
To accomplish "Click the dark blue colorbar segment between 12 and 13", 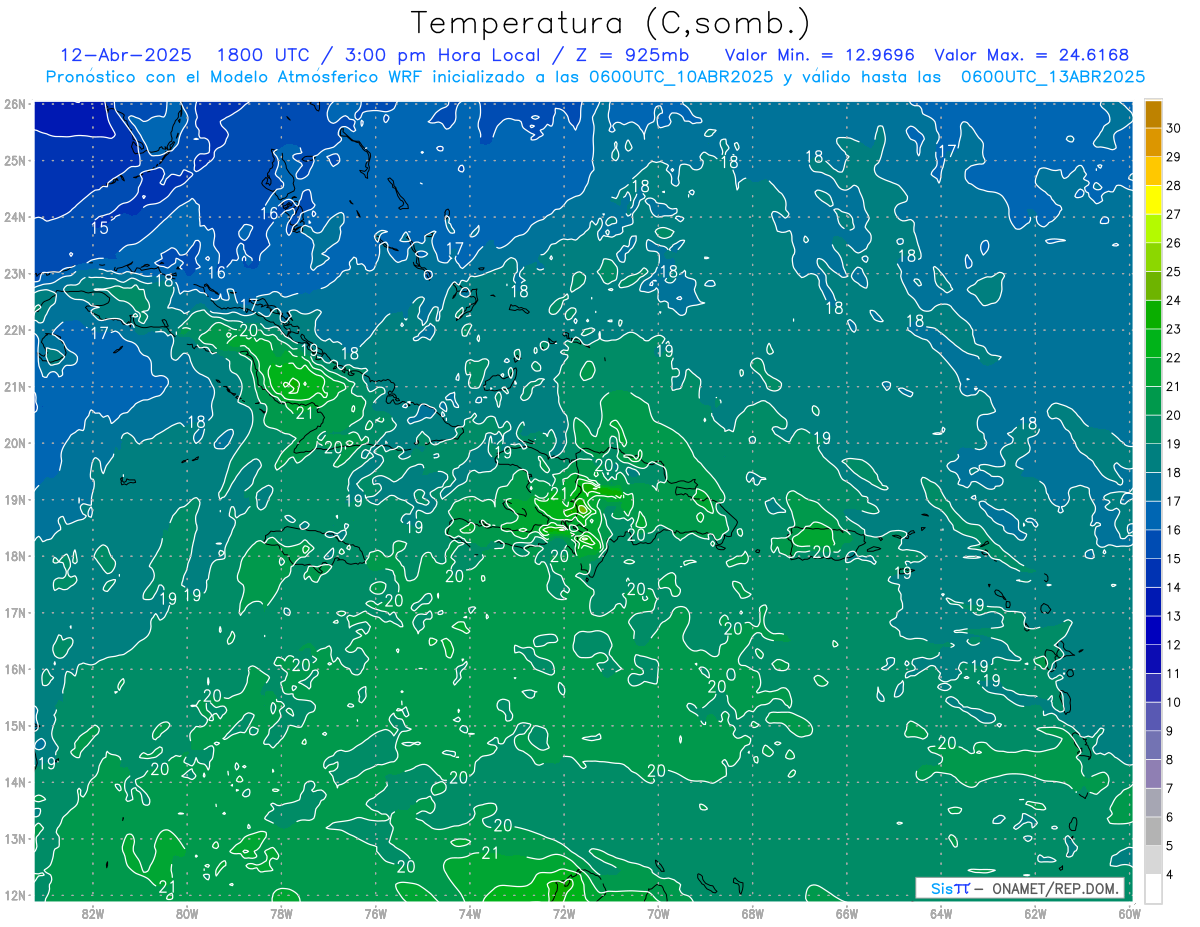I will click(1153, 630).
